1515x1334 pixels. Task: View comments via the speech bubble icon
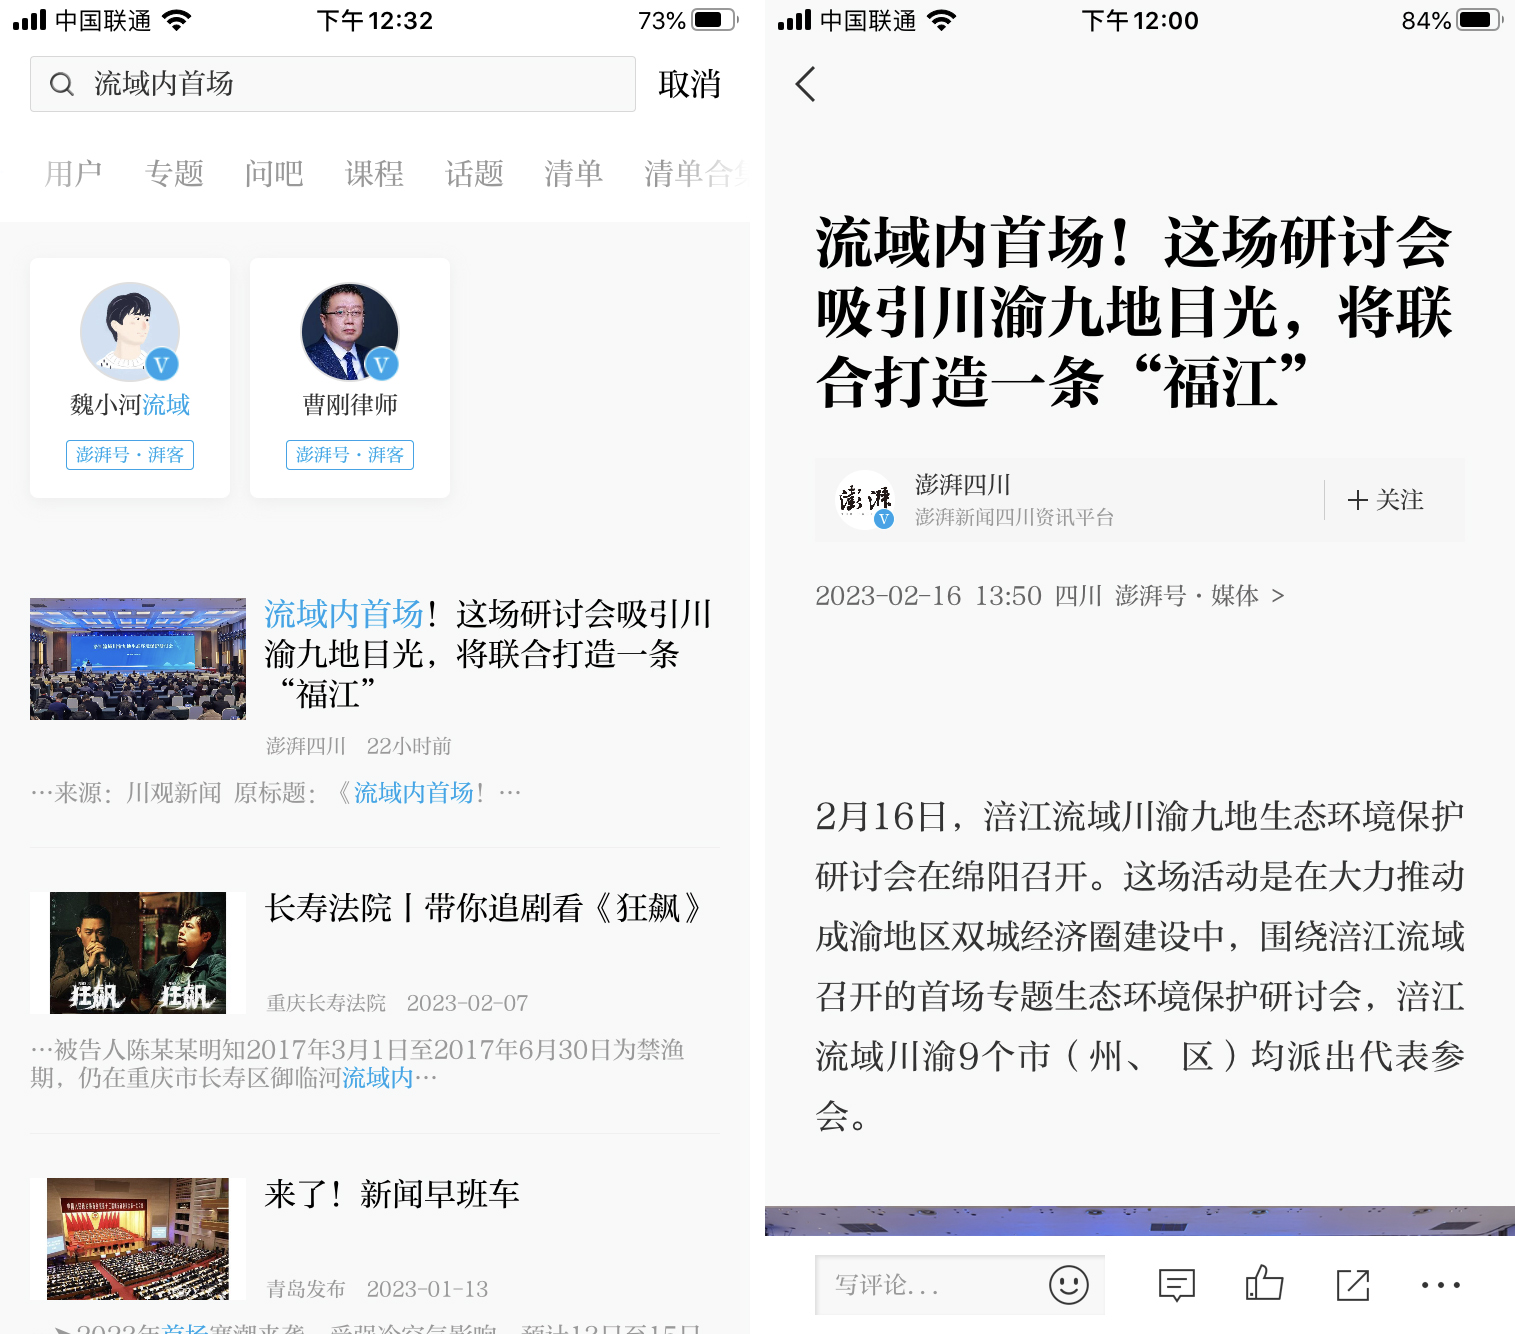point(1176,1285)
